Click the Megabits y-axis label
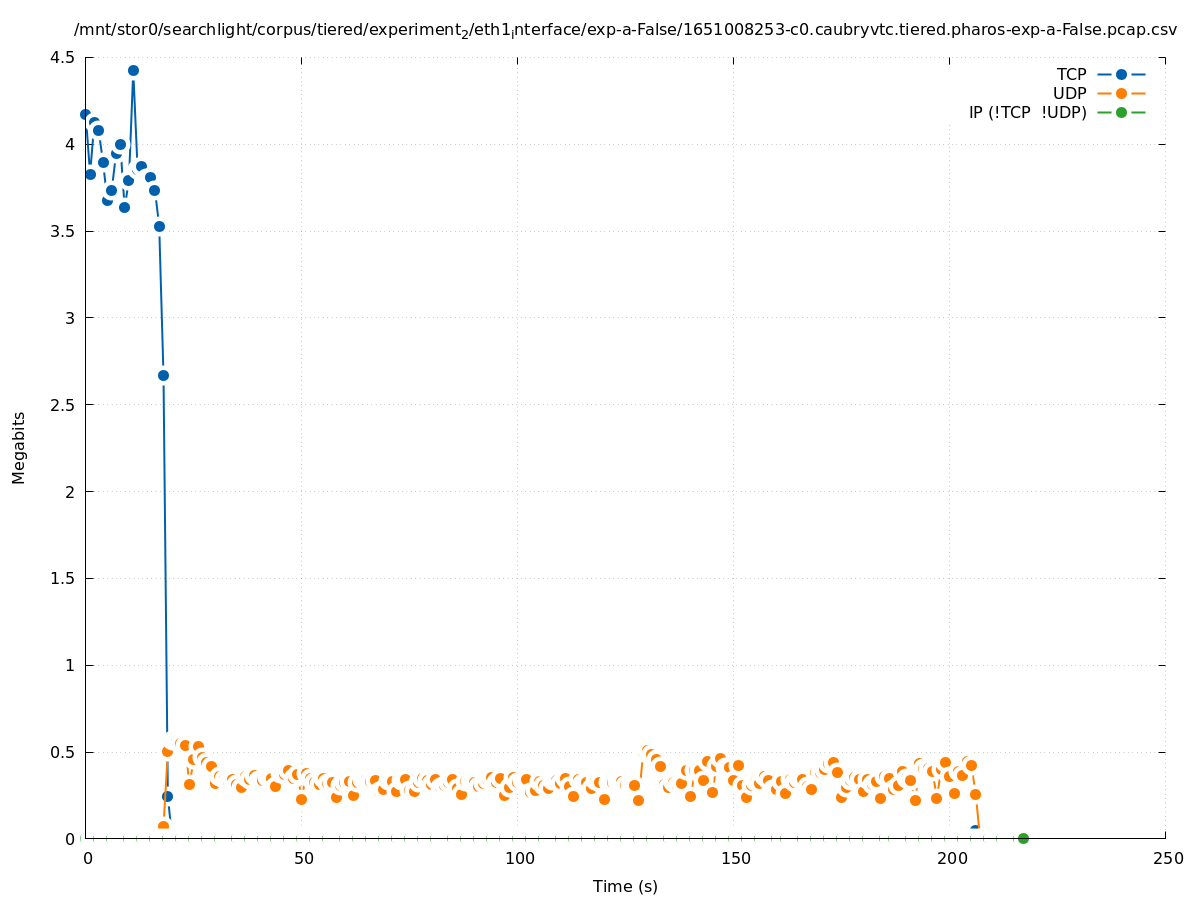1197x900 pixels. [x=19, y=447]
